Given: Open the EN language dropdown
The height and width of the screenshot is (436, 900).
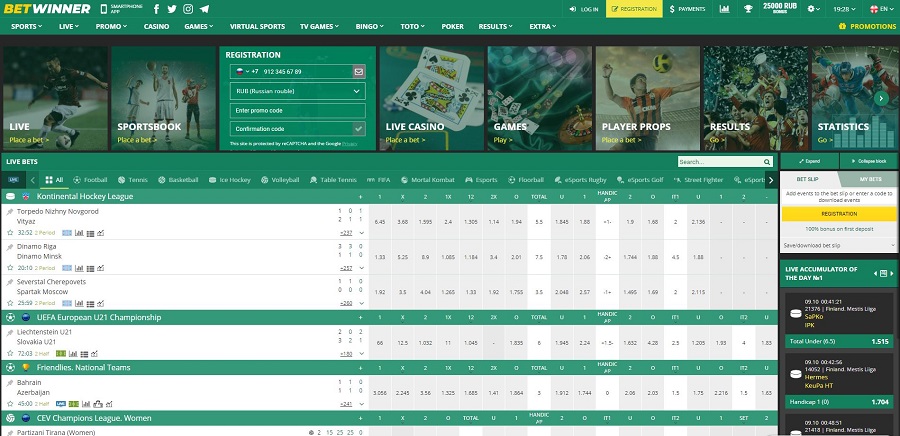Looking at the screenshot, I should click(882, 9).
